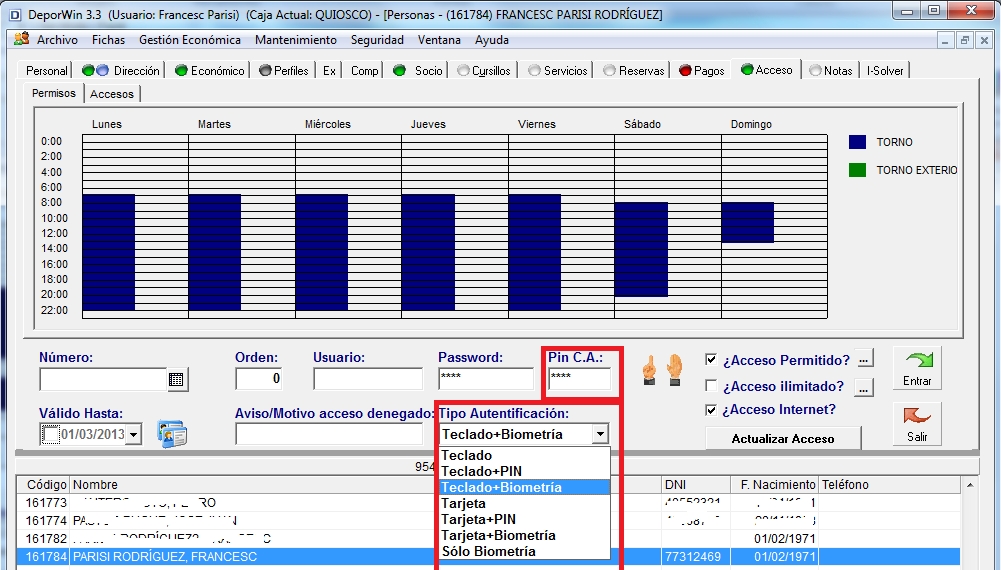Click the DNI column header
The image size is (1001, 570).
695,484
